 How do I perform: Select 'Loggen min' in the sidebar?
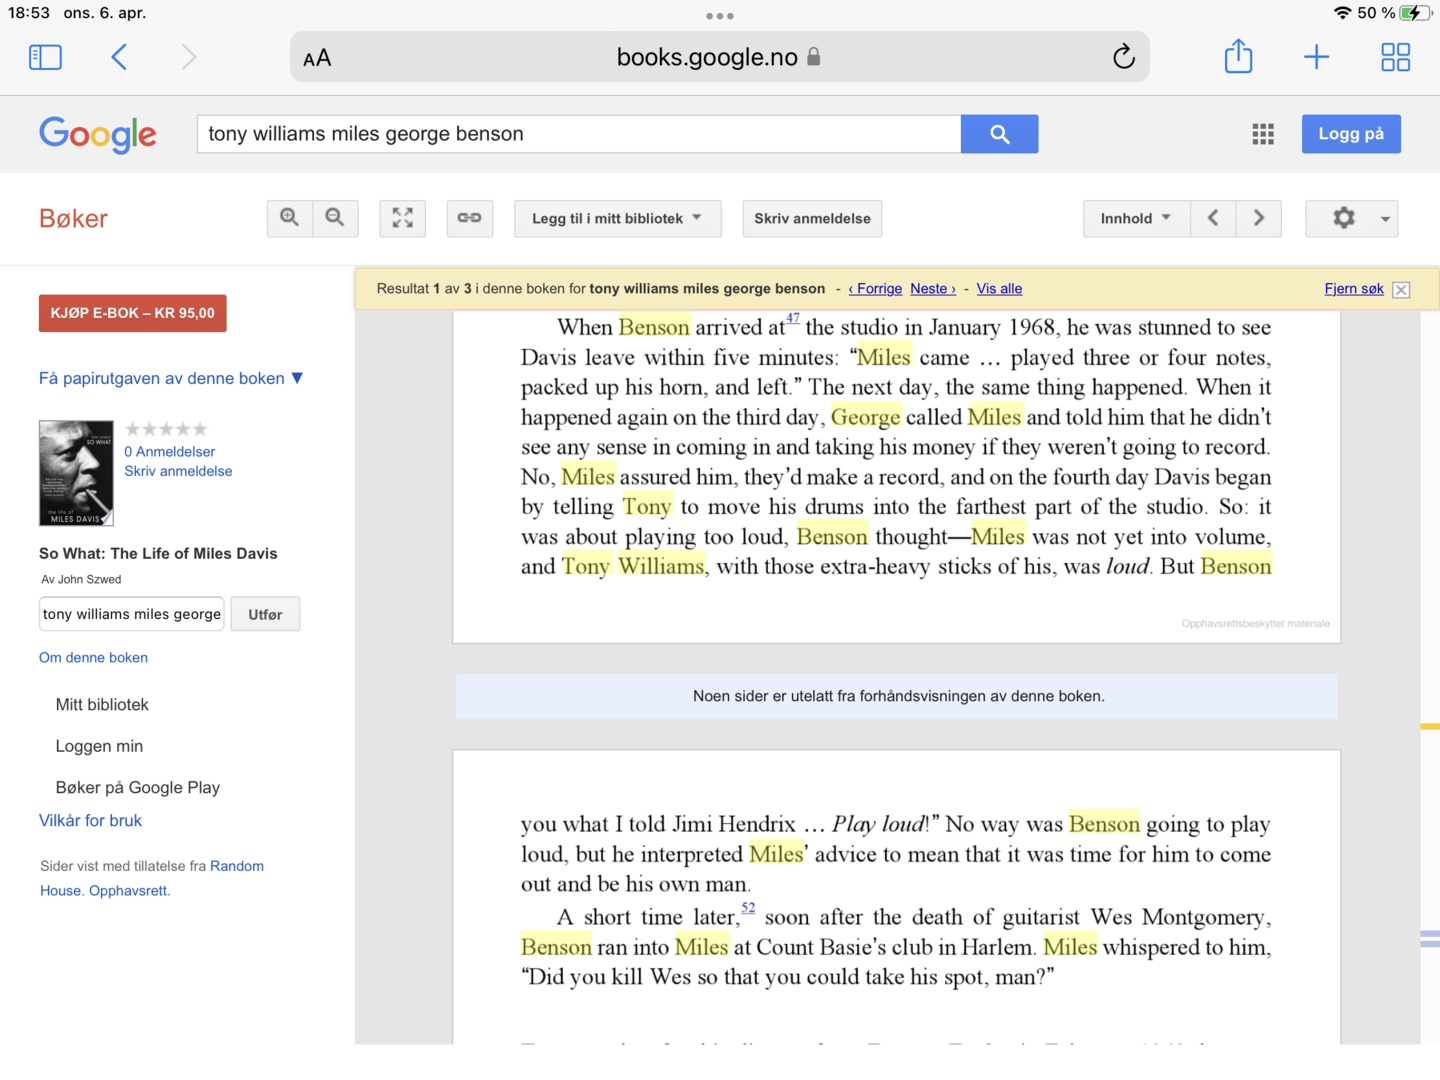tap(99, 746)
